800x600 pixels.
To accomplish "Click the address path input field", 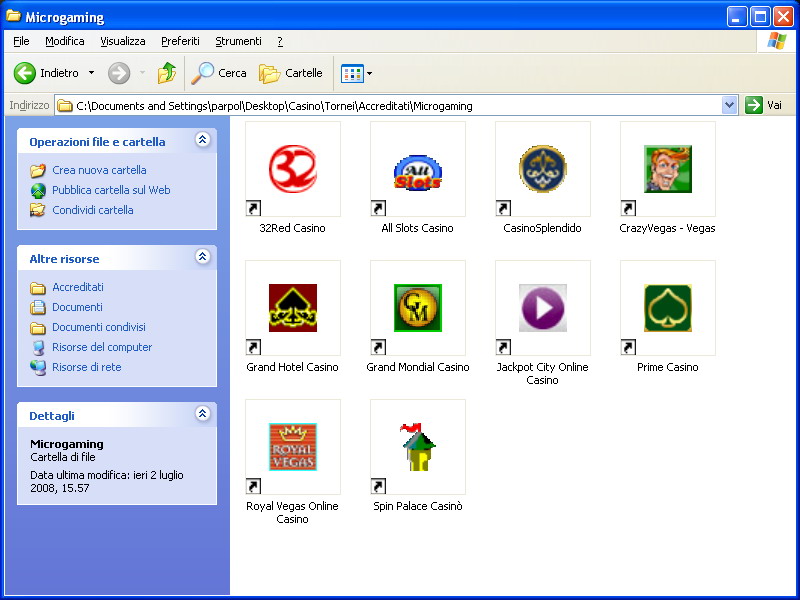I will pyautogui.click(x=398, y=106).
